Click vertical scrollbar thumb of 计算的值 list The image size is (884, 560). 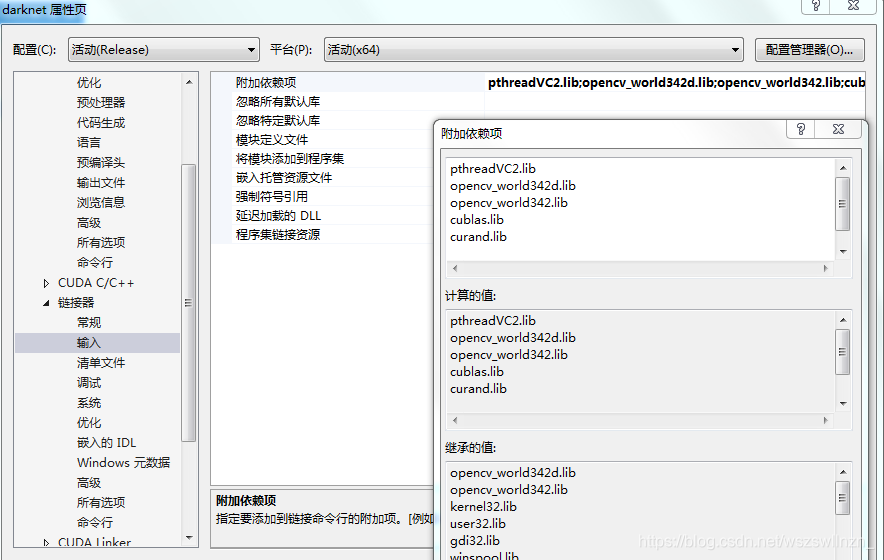(x=842, y=352)
